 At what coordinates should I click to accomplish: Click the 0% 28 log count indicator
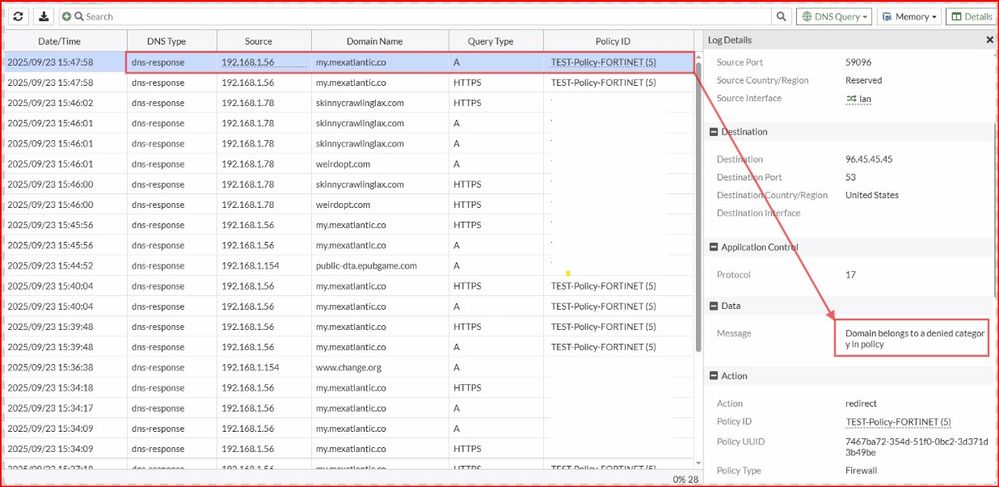click(685, 479)
